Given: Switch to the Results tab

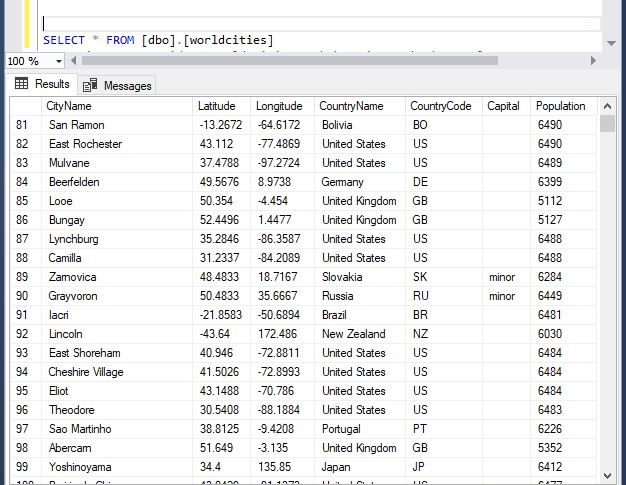Looking at the screenshot, I should pyautogui.click(x=52, y=85).
